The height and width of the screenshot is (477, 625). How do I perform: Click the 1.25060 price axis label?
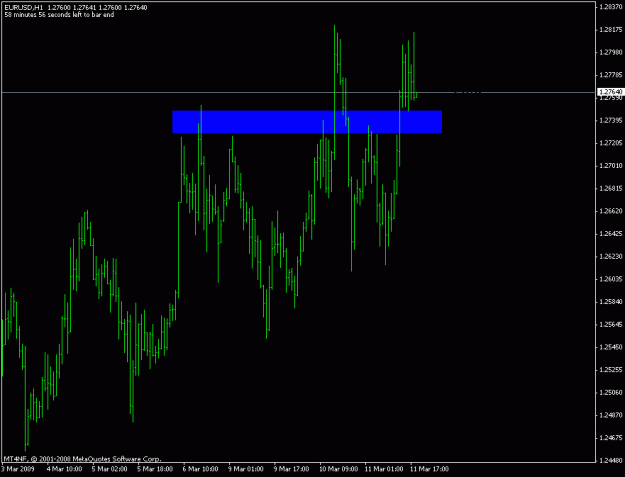[611, 393]
